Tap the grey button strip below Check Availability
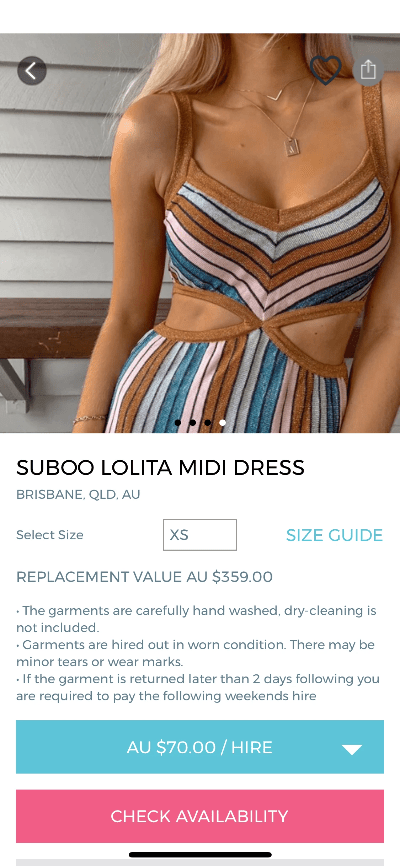The width and height of the screenshot is (400, 866). [200, 862]
